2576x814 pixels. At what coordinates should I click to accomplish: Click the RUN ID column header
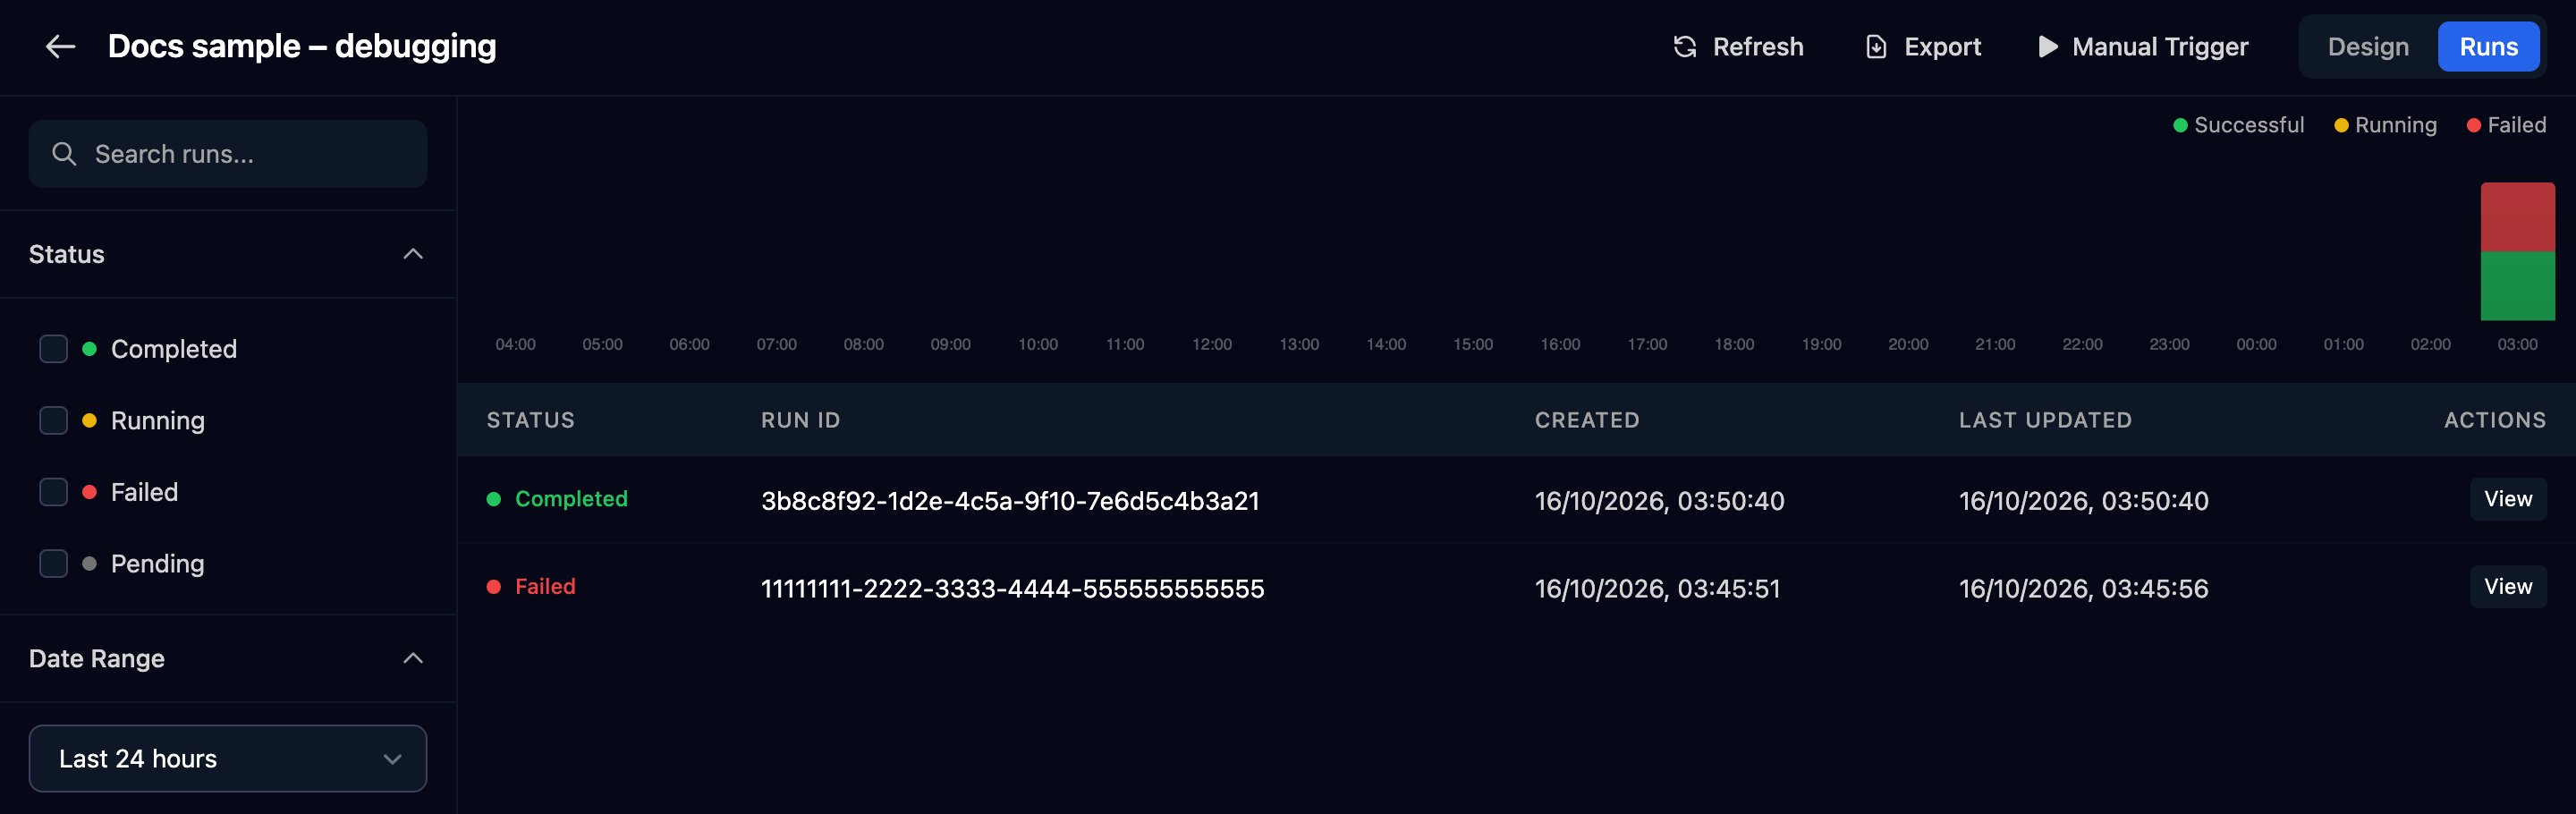(x=800, y=420)
